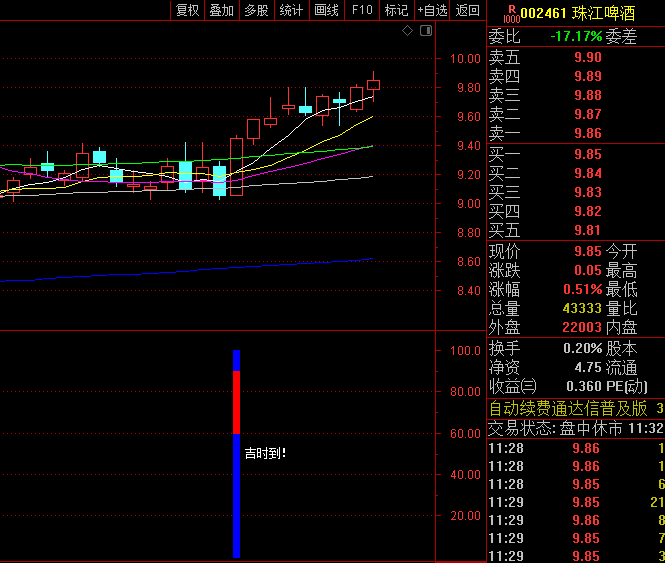Select 买二 price 9.84
Screen dimensions: 665x563
pos(588,173)
